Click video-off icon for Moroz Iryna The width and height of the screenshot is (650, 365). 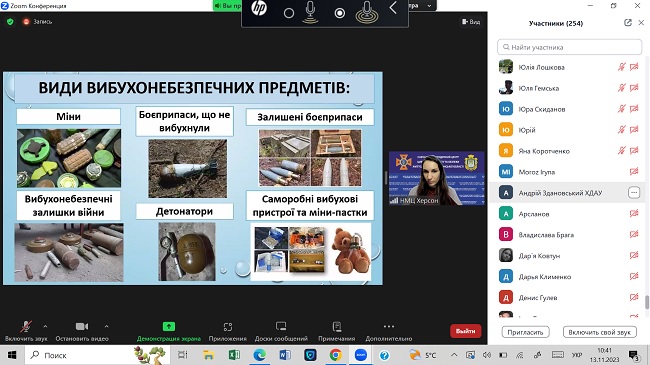634,171
